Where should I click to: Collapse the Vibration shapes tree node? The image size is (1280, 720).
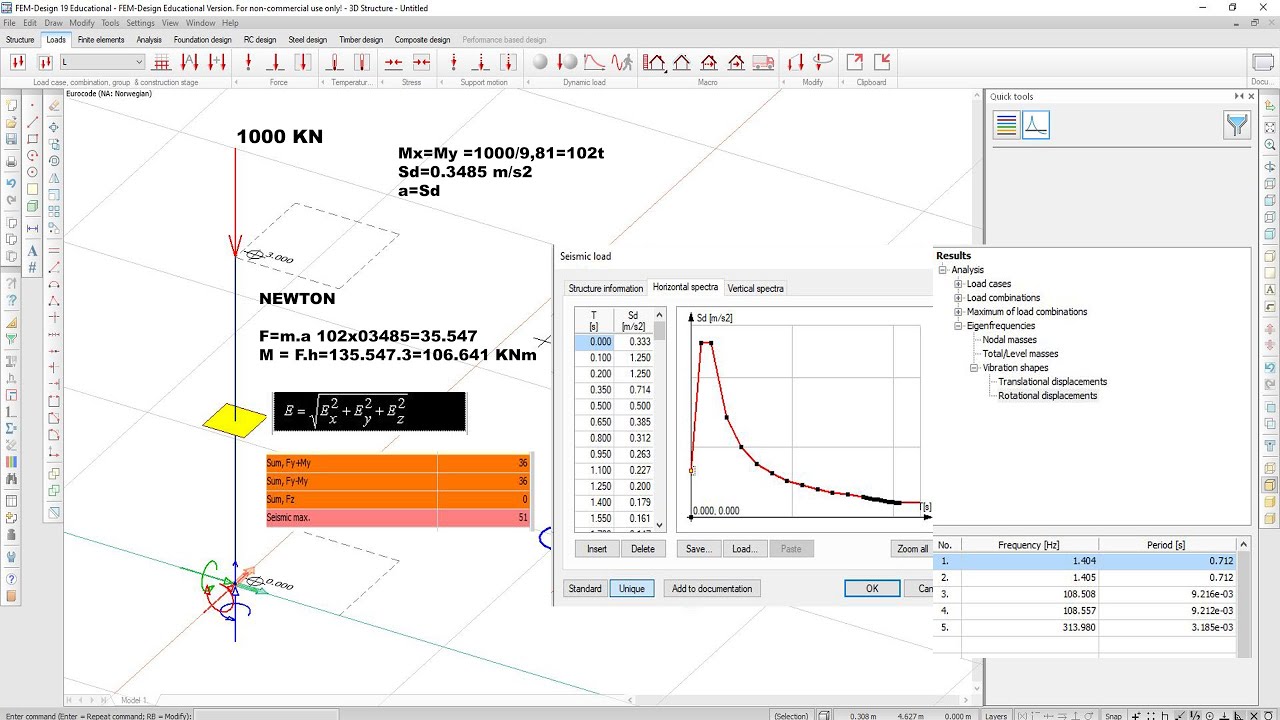[x=974, y=368]
